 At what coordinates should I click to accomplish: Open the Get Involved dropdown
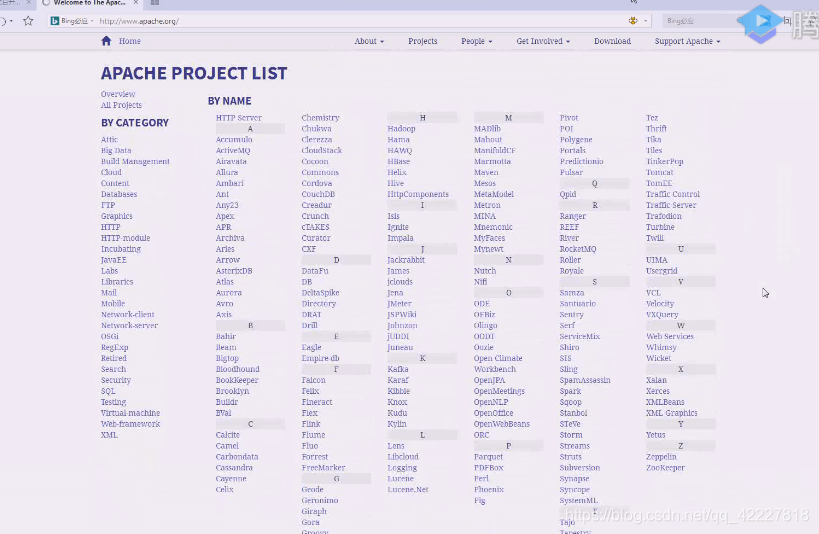(543, 41)
